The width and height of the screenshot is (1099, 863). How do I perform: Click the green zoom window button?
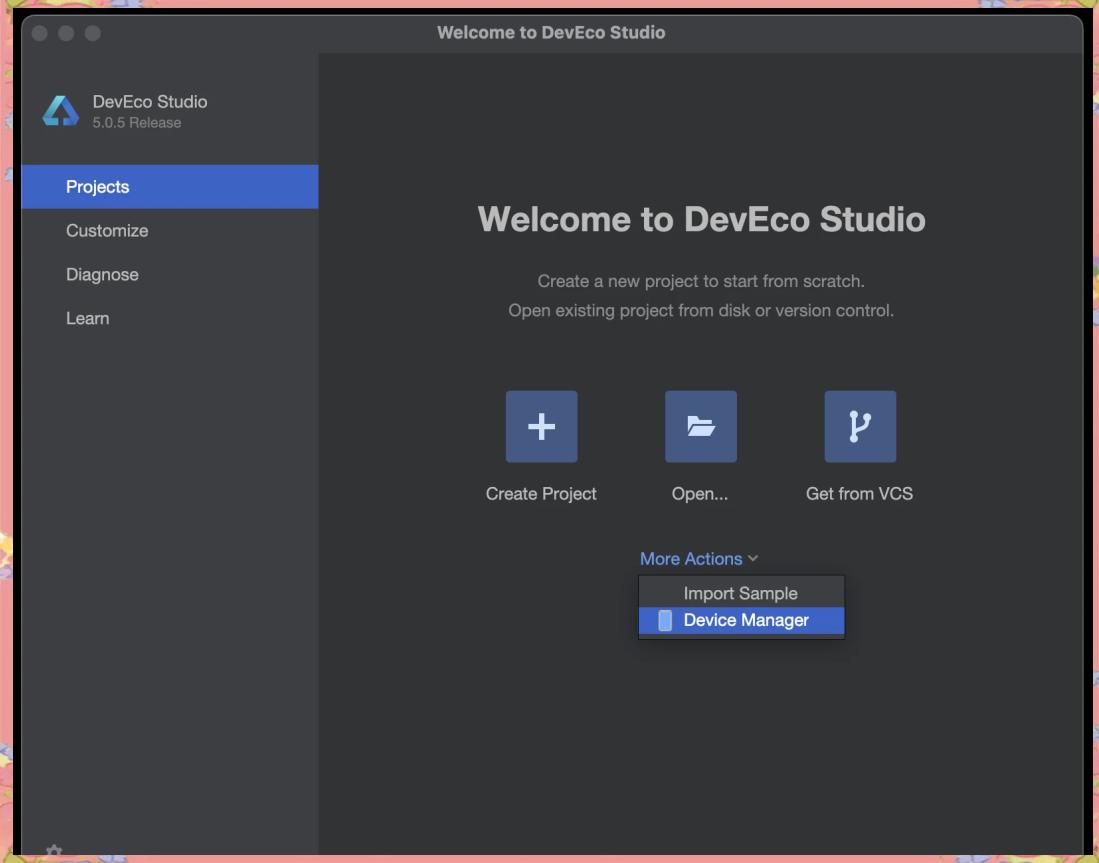coord(93,33)
